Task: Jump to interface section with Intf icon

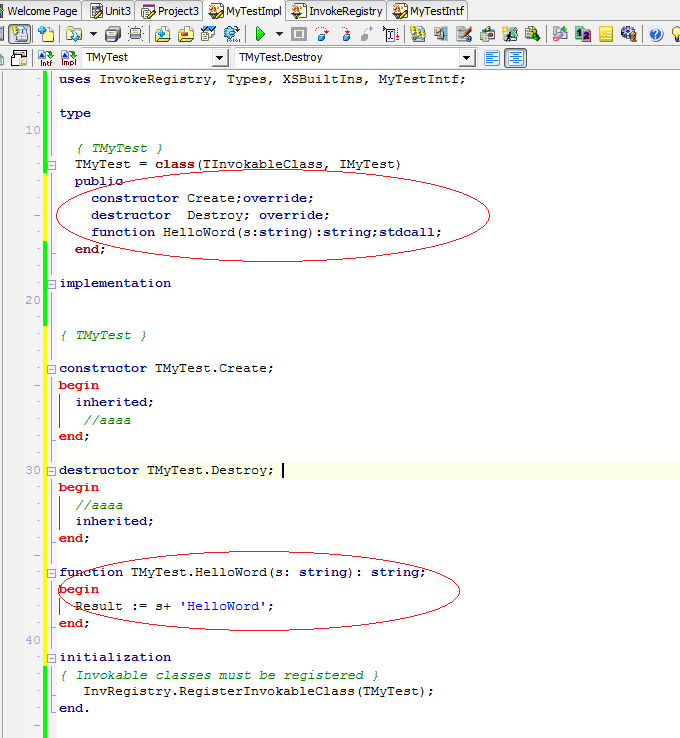Action: (46, 58)
